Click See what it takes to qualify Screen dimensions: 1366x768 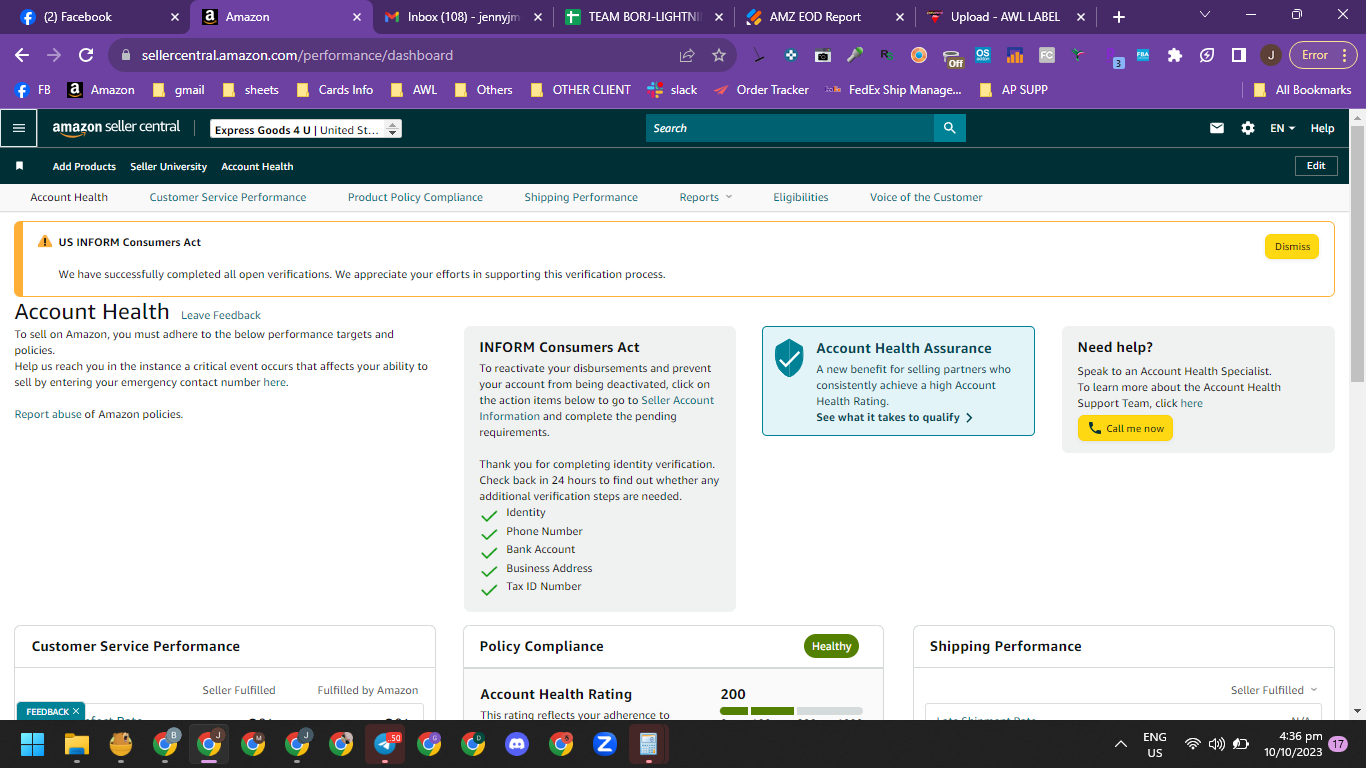click(894, 417)
